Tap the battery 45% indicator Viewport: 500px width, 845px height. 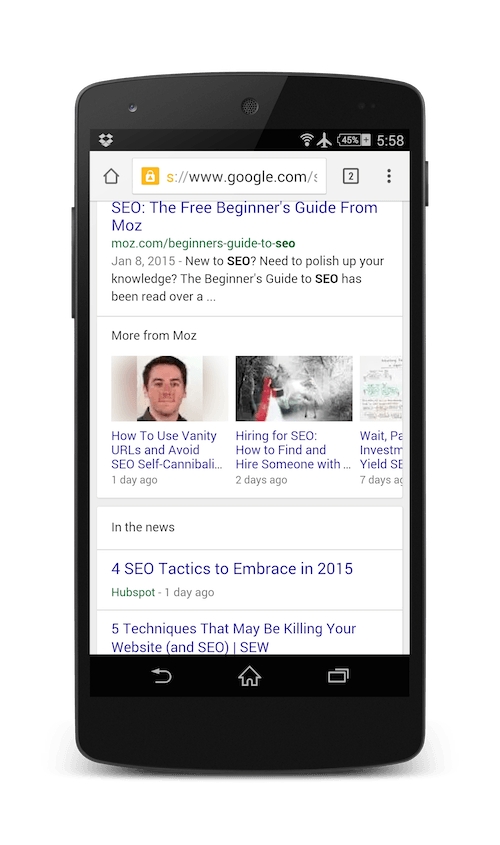click(x=354, y=140)
